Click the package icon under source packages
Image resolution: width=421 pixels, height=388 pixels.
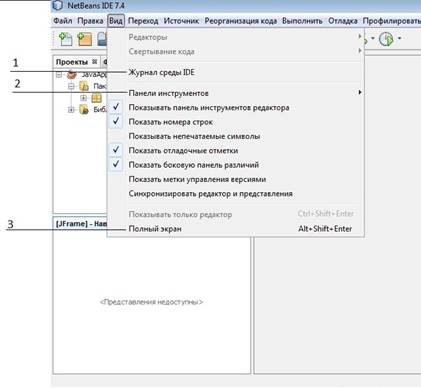pyautogui.click(x=96, y=98)
